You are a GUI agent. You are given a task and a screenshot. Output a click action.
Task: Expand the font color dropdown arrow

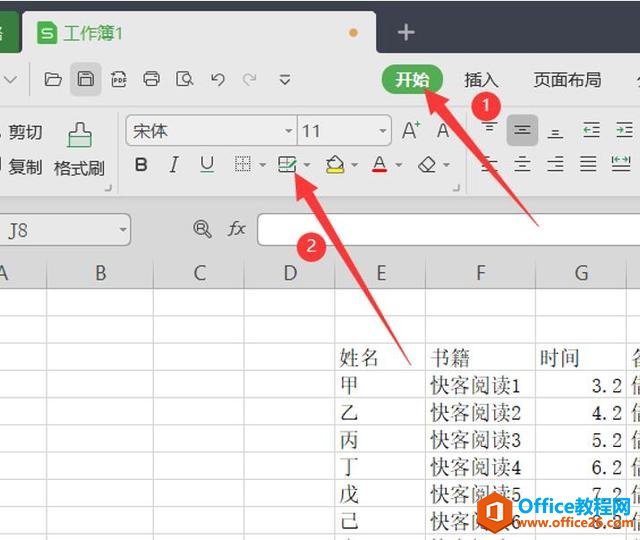(399, 165)
